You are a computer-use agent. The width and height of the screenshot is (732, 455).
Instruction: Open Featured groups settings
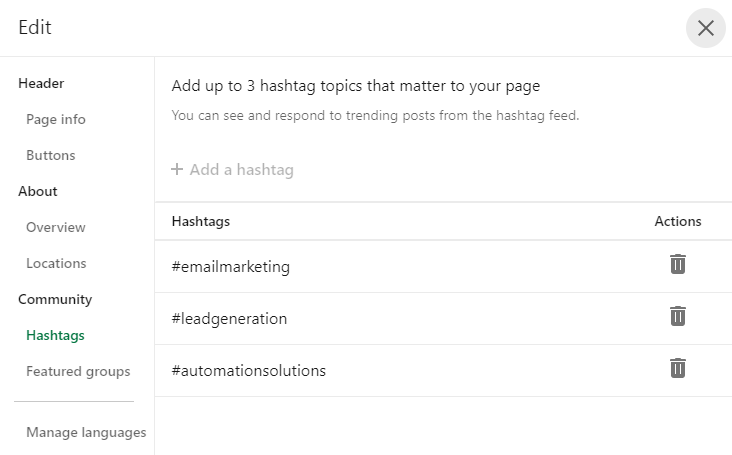click(78, 371)
